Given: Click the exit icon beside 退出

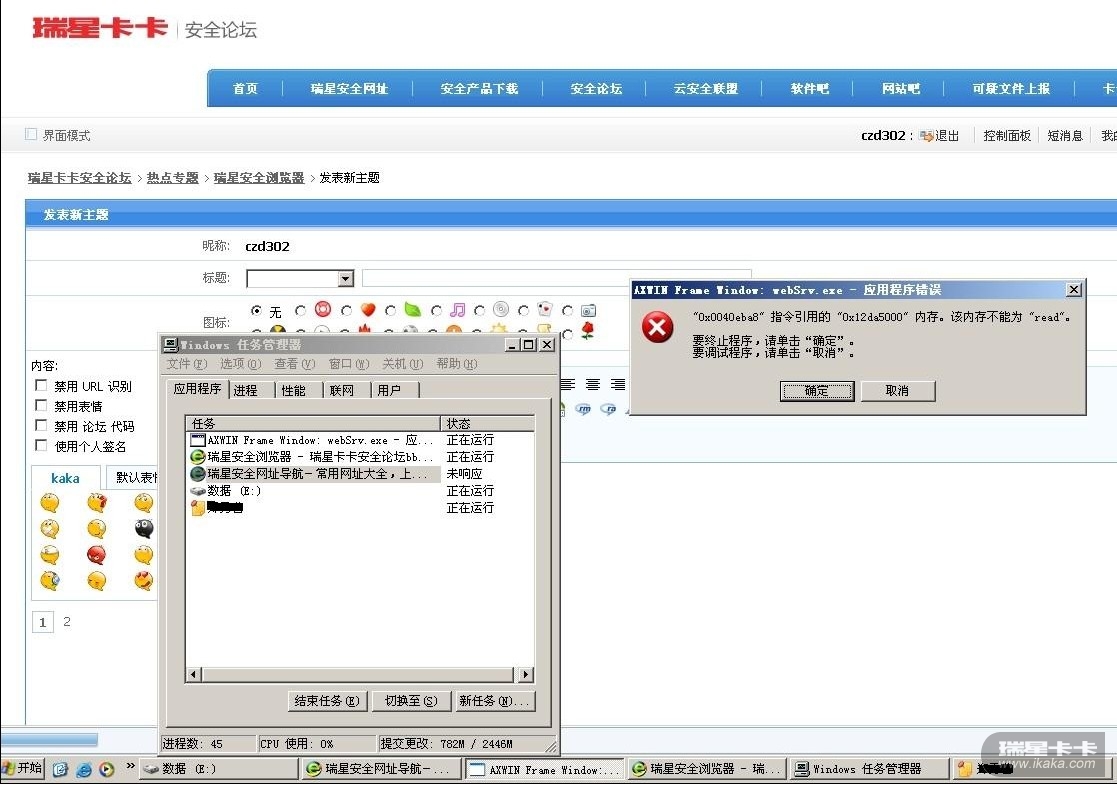Looking at the screenshot, I should coord(926,135).
